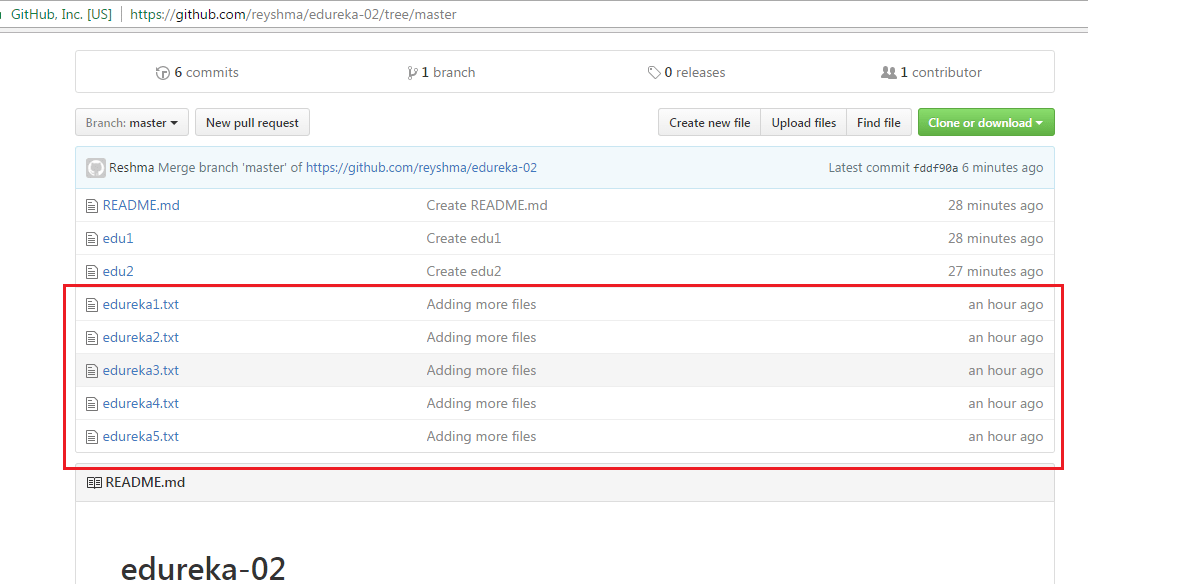Click the Reshma author name

click(x=131, y=167)
